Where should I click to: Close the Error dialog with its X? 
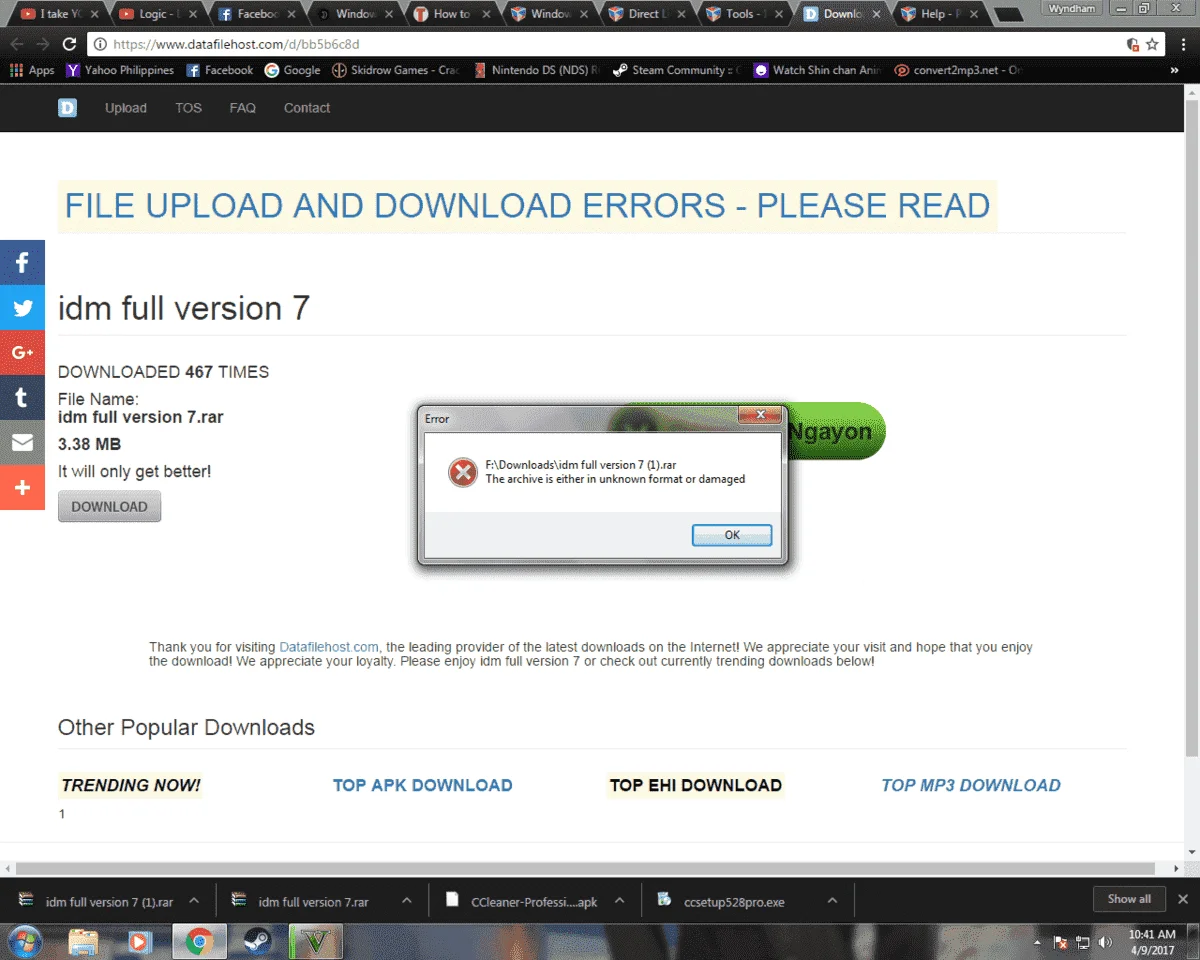click(761, 415)
